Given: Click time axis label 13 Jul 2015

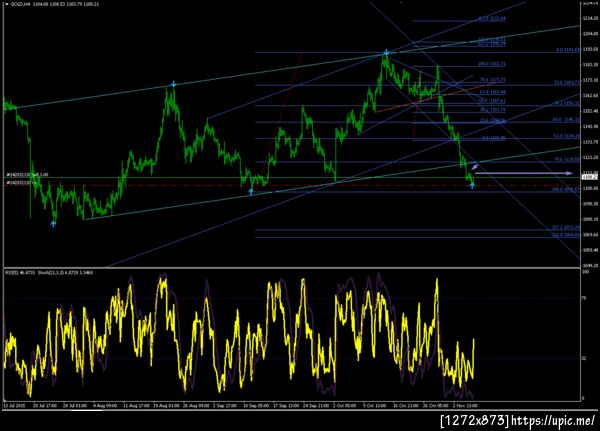Looking at the screenshot, I should 14,405.
